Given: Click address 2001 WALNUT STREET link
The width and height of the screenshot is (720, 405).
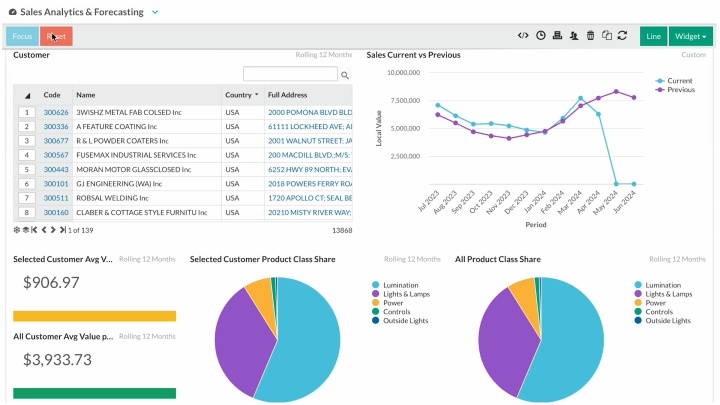Looking at the screenshot, I should (x=310, y=141).
